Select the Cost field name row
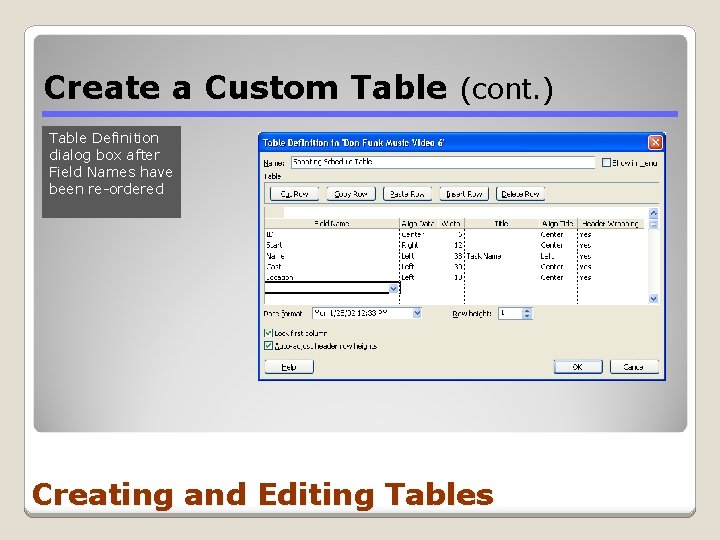 (332, 266)
